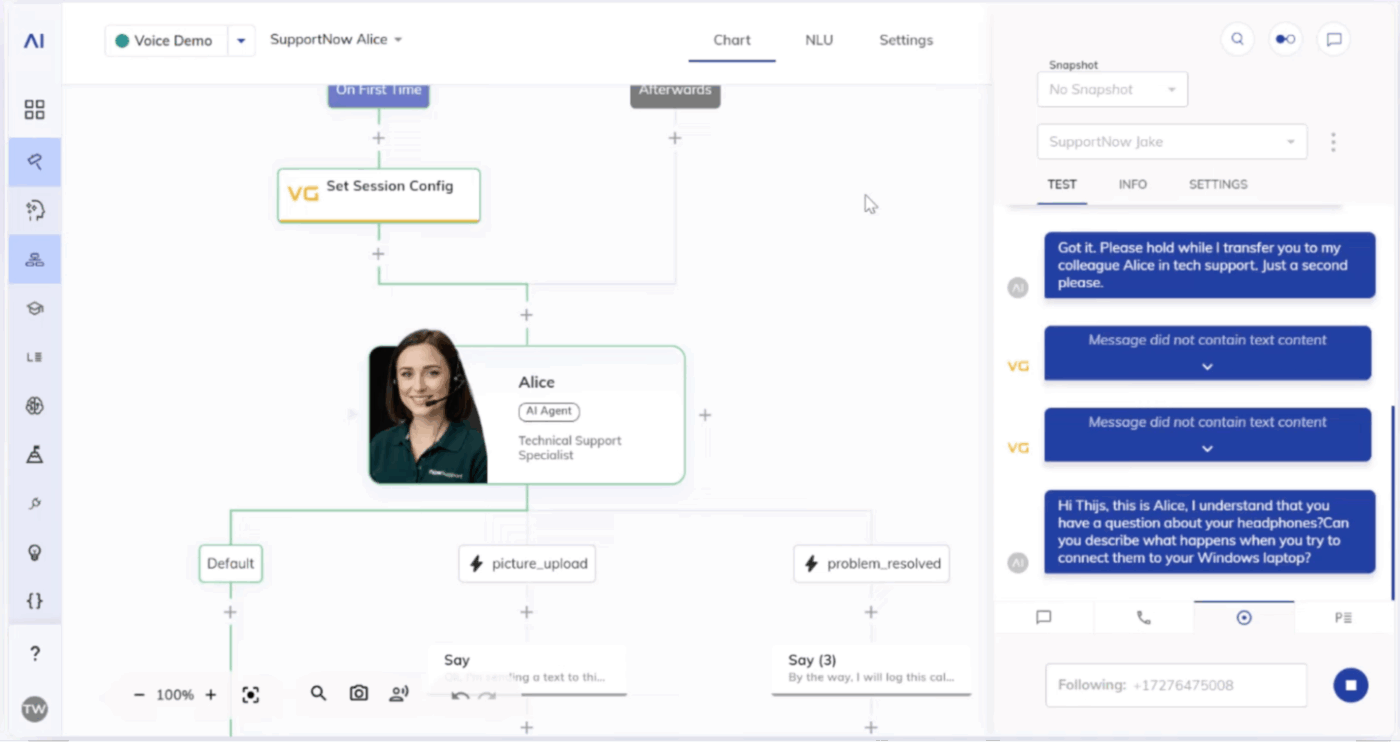Take a screenshot with the camera icon
Viewport: 1400px width, 742px height.
tap(358, 694)
